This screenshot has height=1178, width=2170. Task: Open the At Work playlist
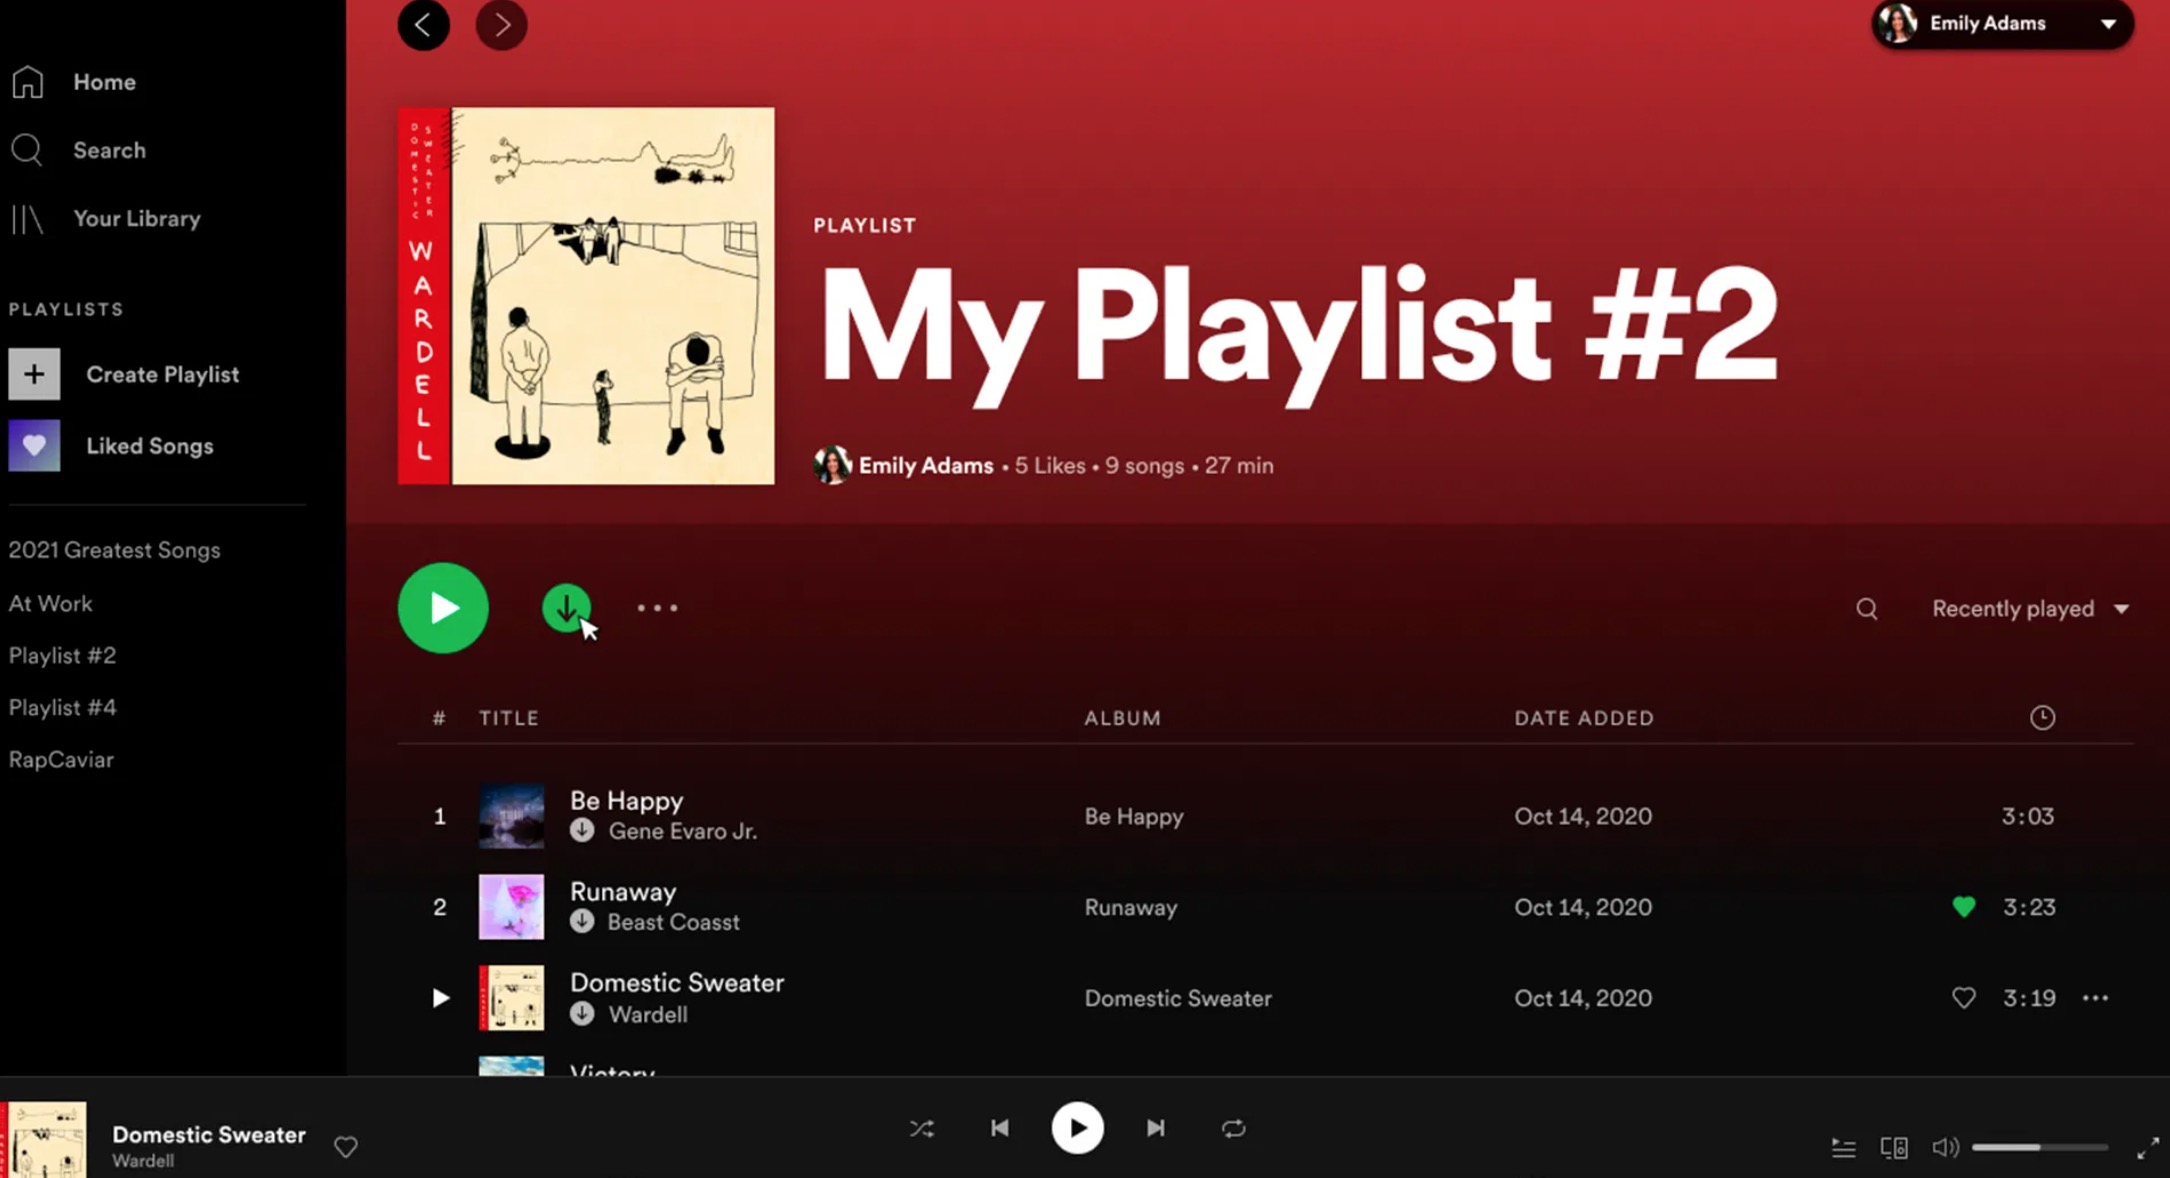pyautogui.click(x=50, y=604)
